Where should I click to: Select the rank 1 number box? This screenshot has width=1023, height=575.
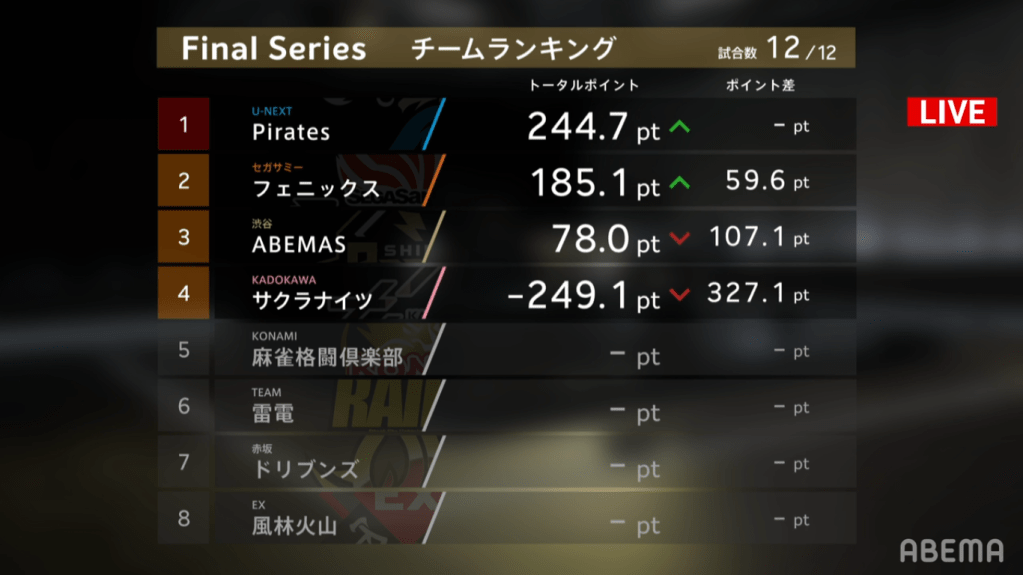point(183,125)
